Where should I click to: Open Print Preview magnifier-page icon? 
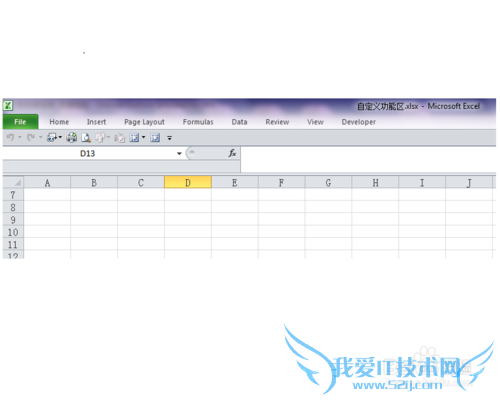click(x=86, y=137)
